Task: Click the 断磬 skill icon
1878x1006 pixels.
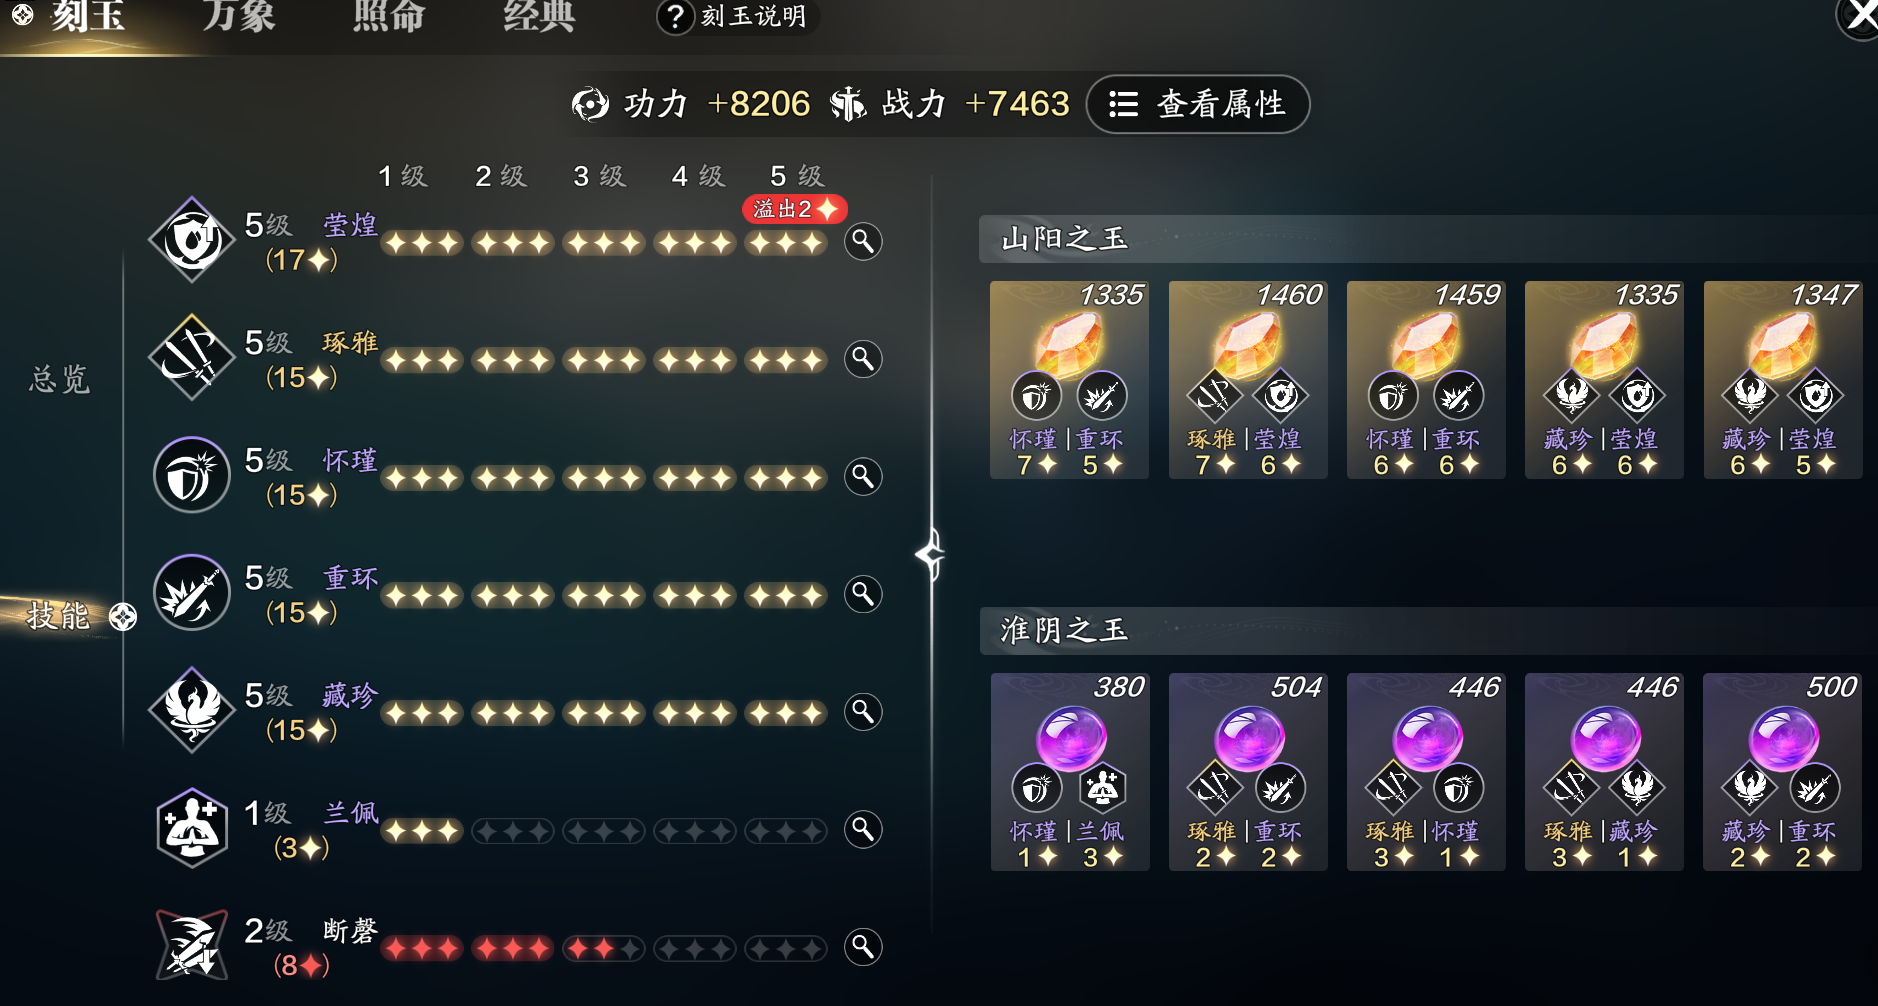Action: (192, 945)
